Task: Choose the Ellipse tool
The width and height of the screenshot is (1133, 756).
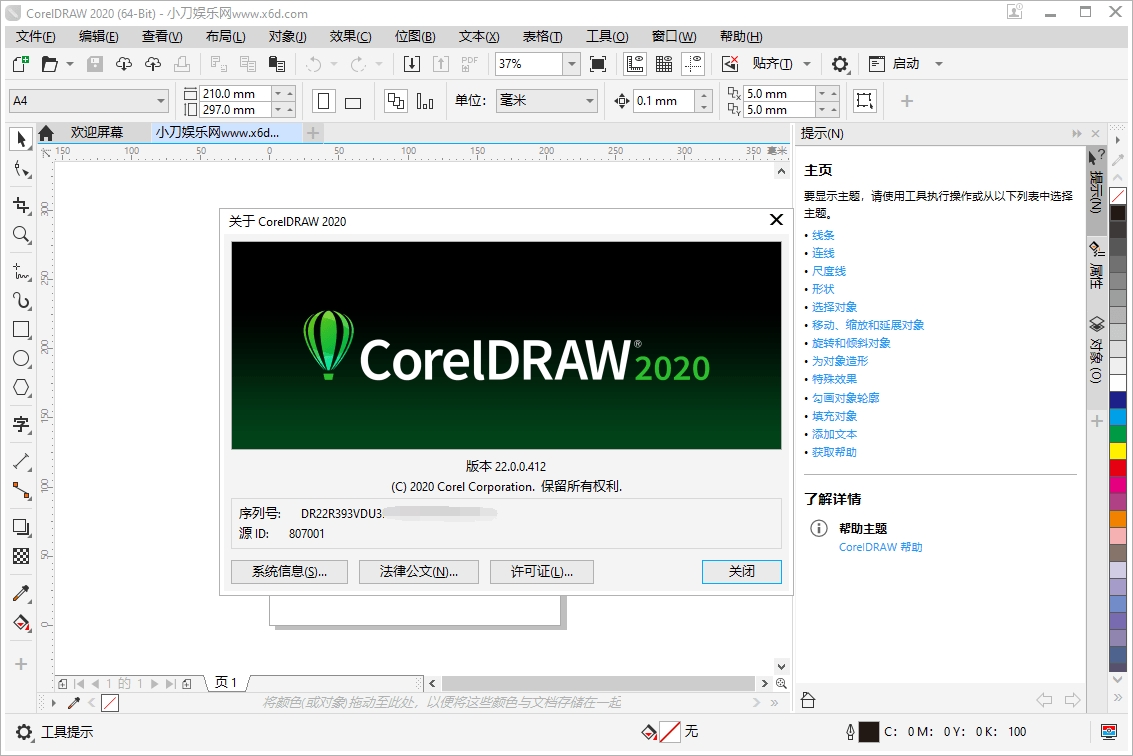Action: point(21,358)
